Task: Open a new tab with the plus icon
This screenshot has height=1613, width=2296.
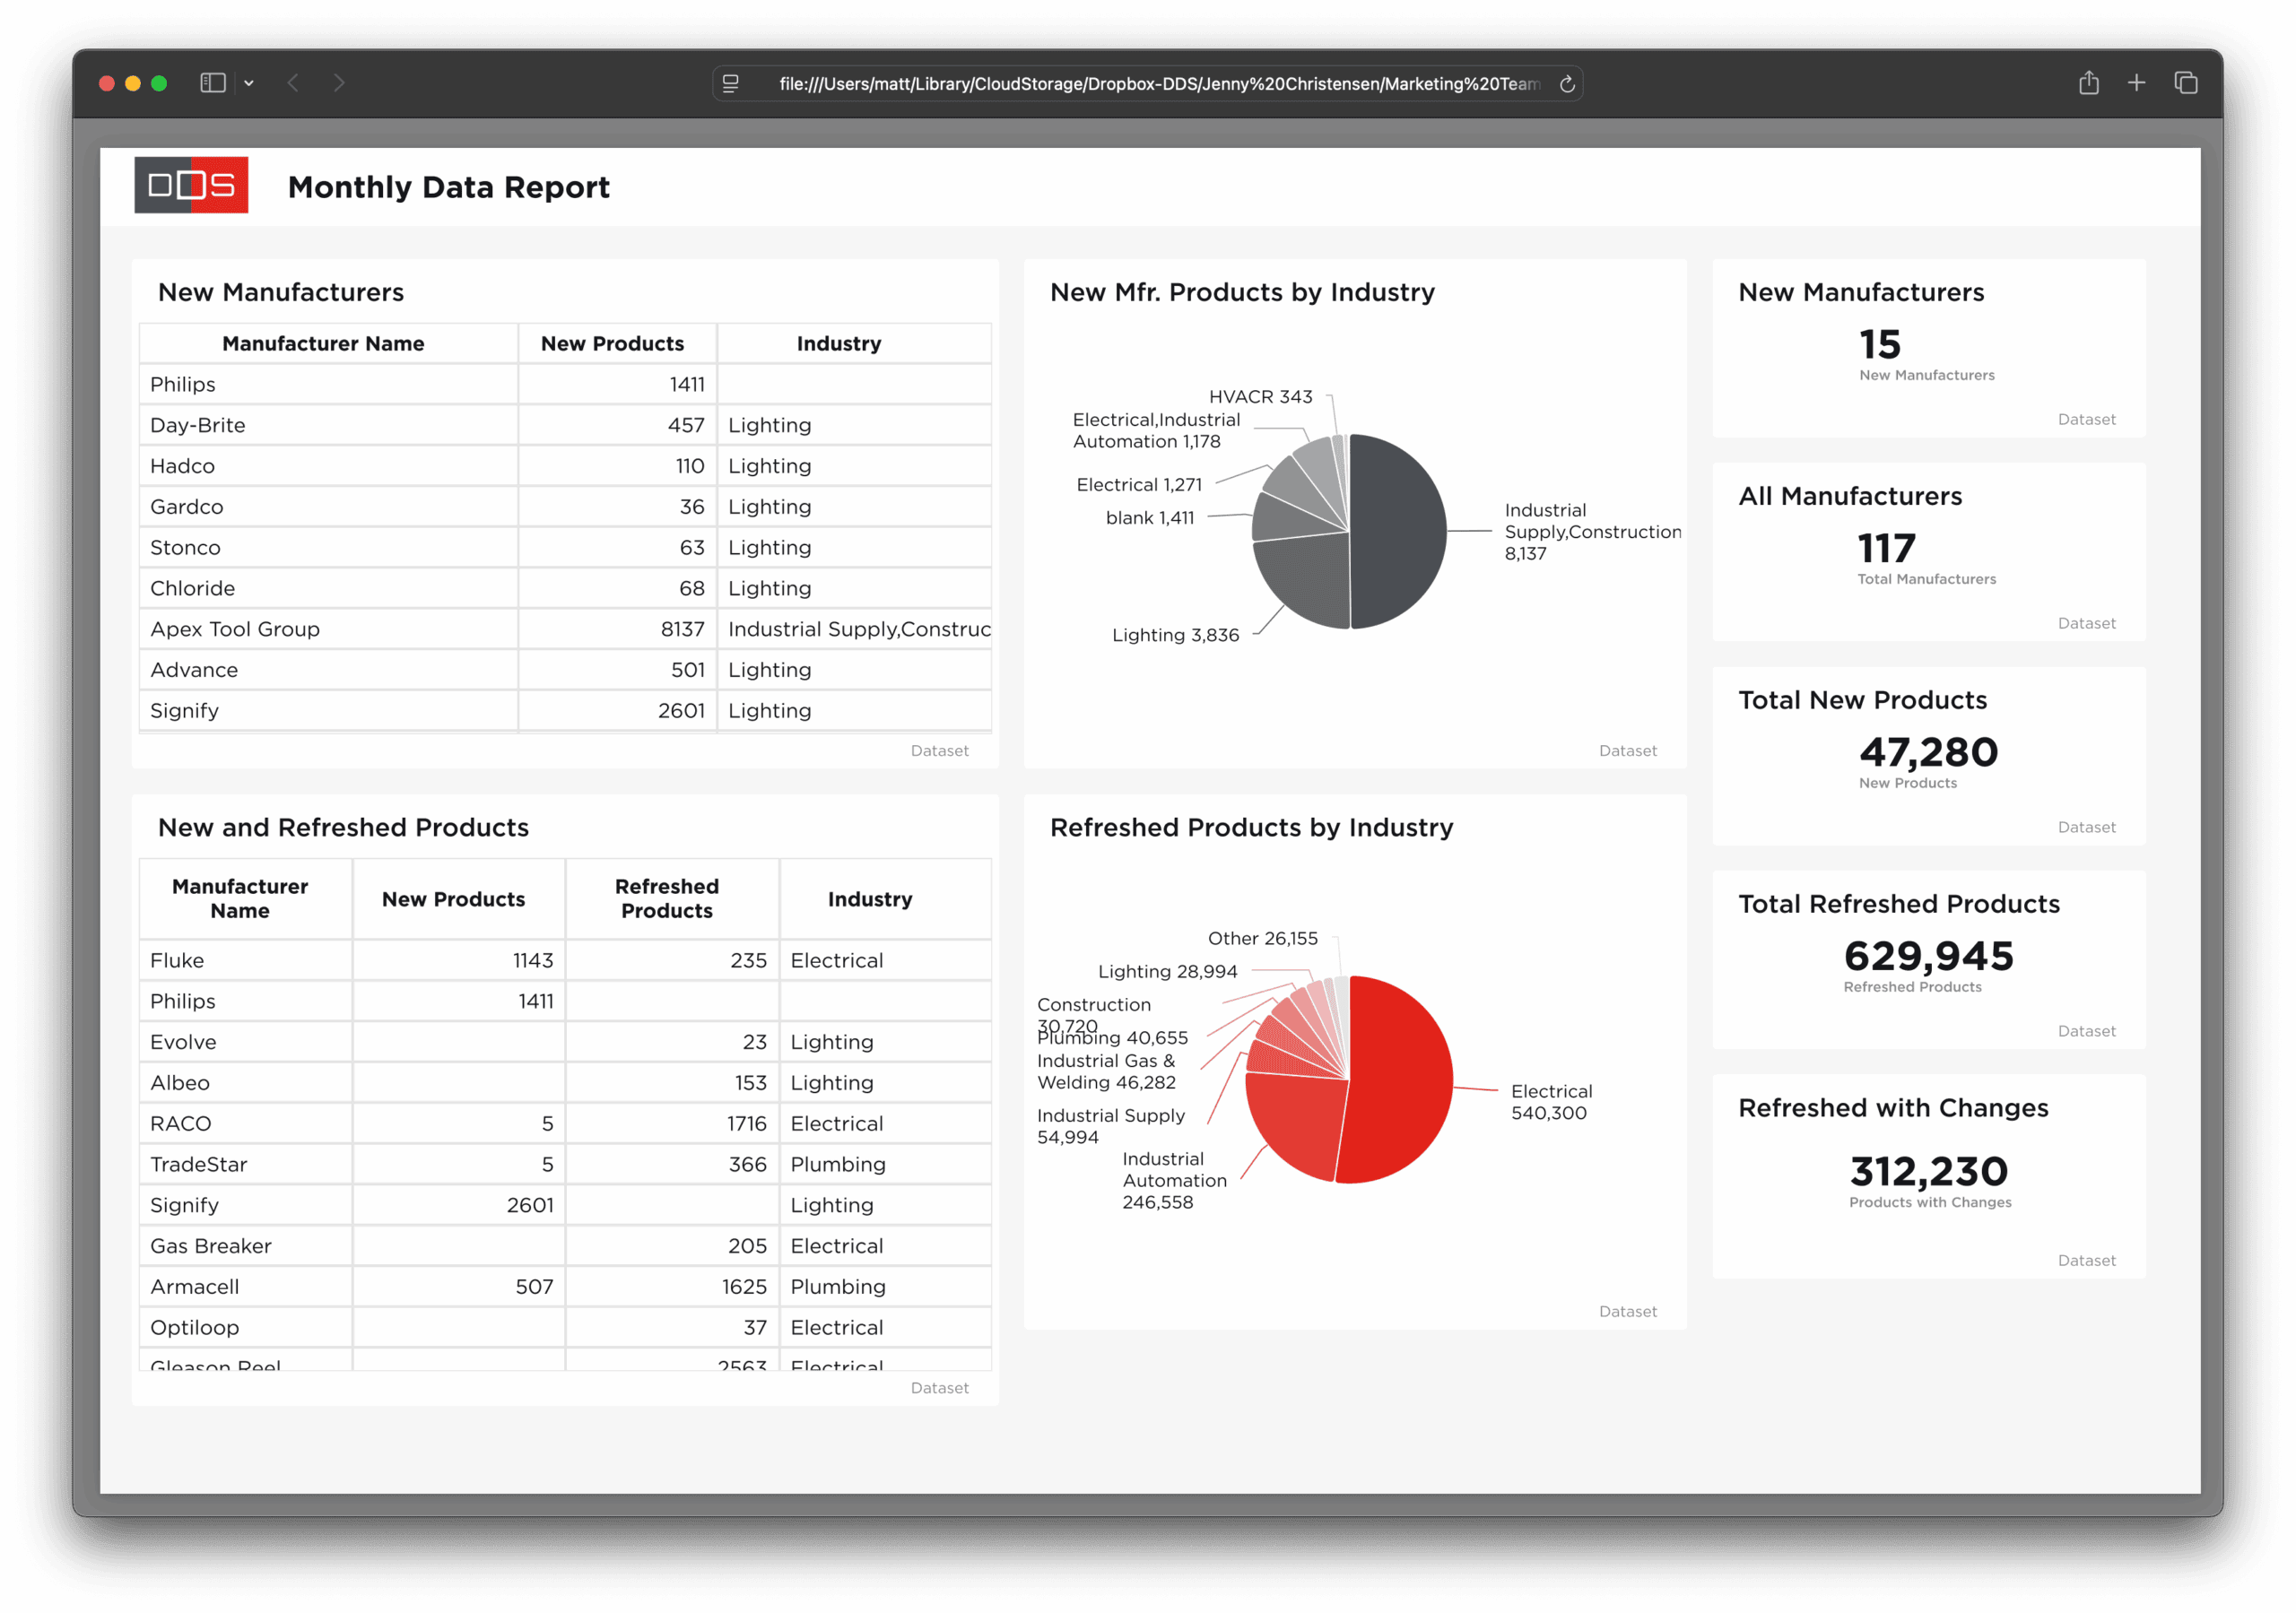Action: click(2136, 83)
